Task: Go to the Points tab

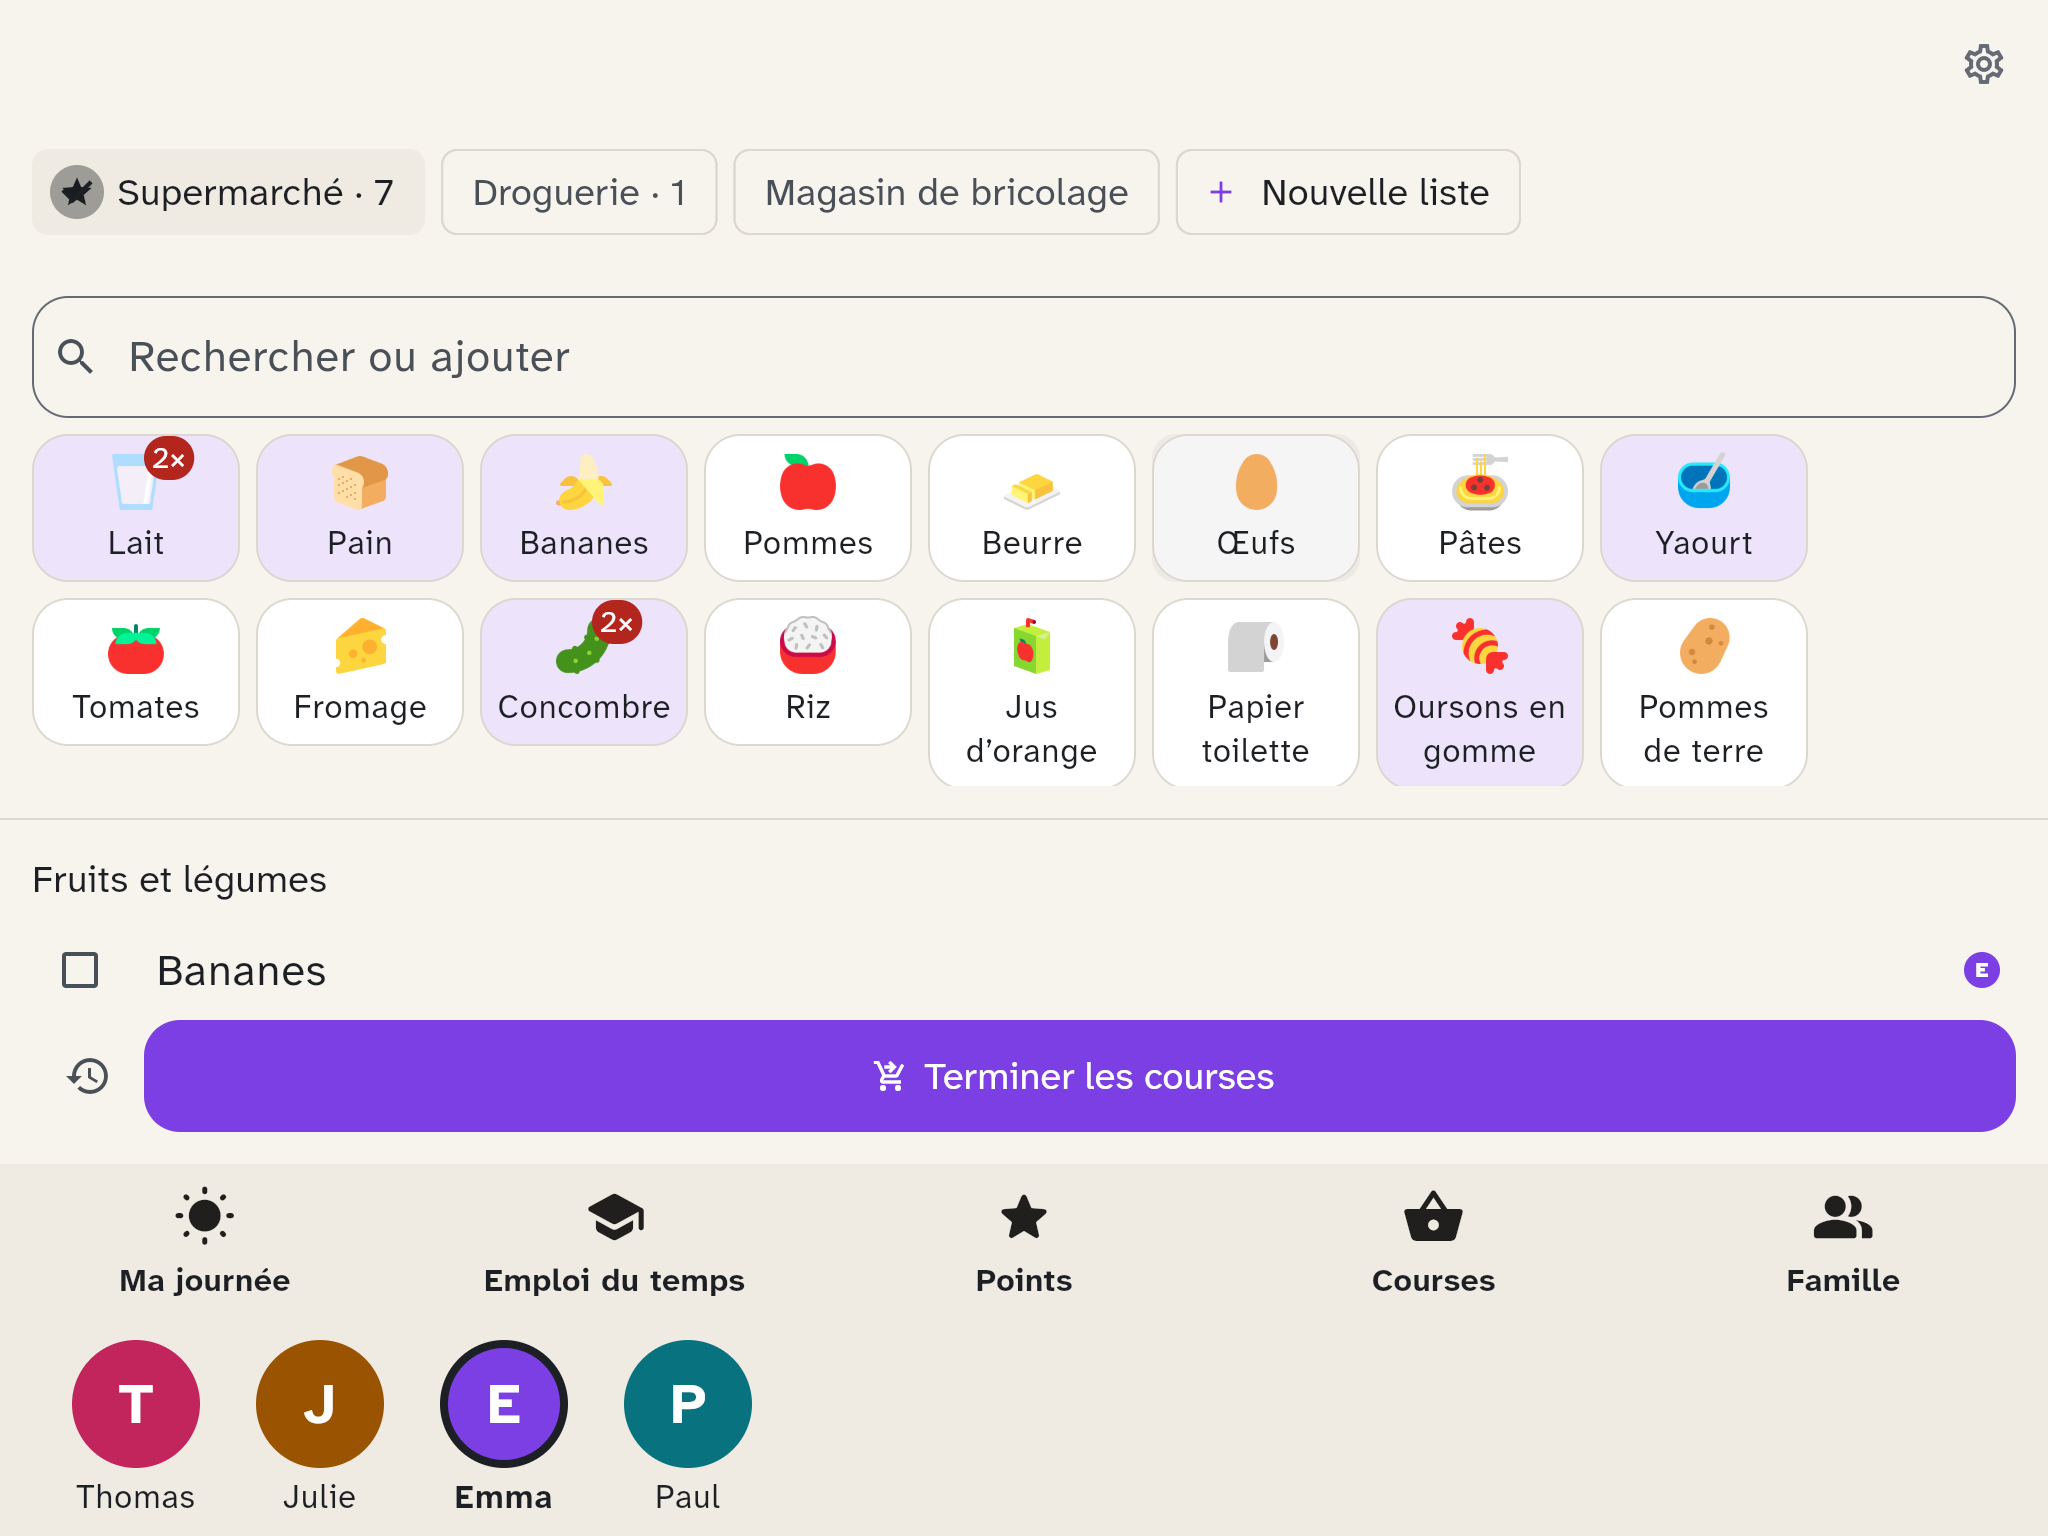Action: 1024,1242
